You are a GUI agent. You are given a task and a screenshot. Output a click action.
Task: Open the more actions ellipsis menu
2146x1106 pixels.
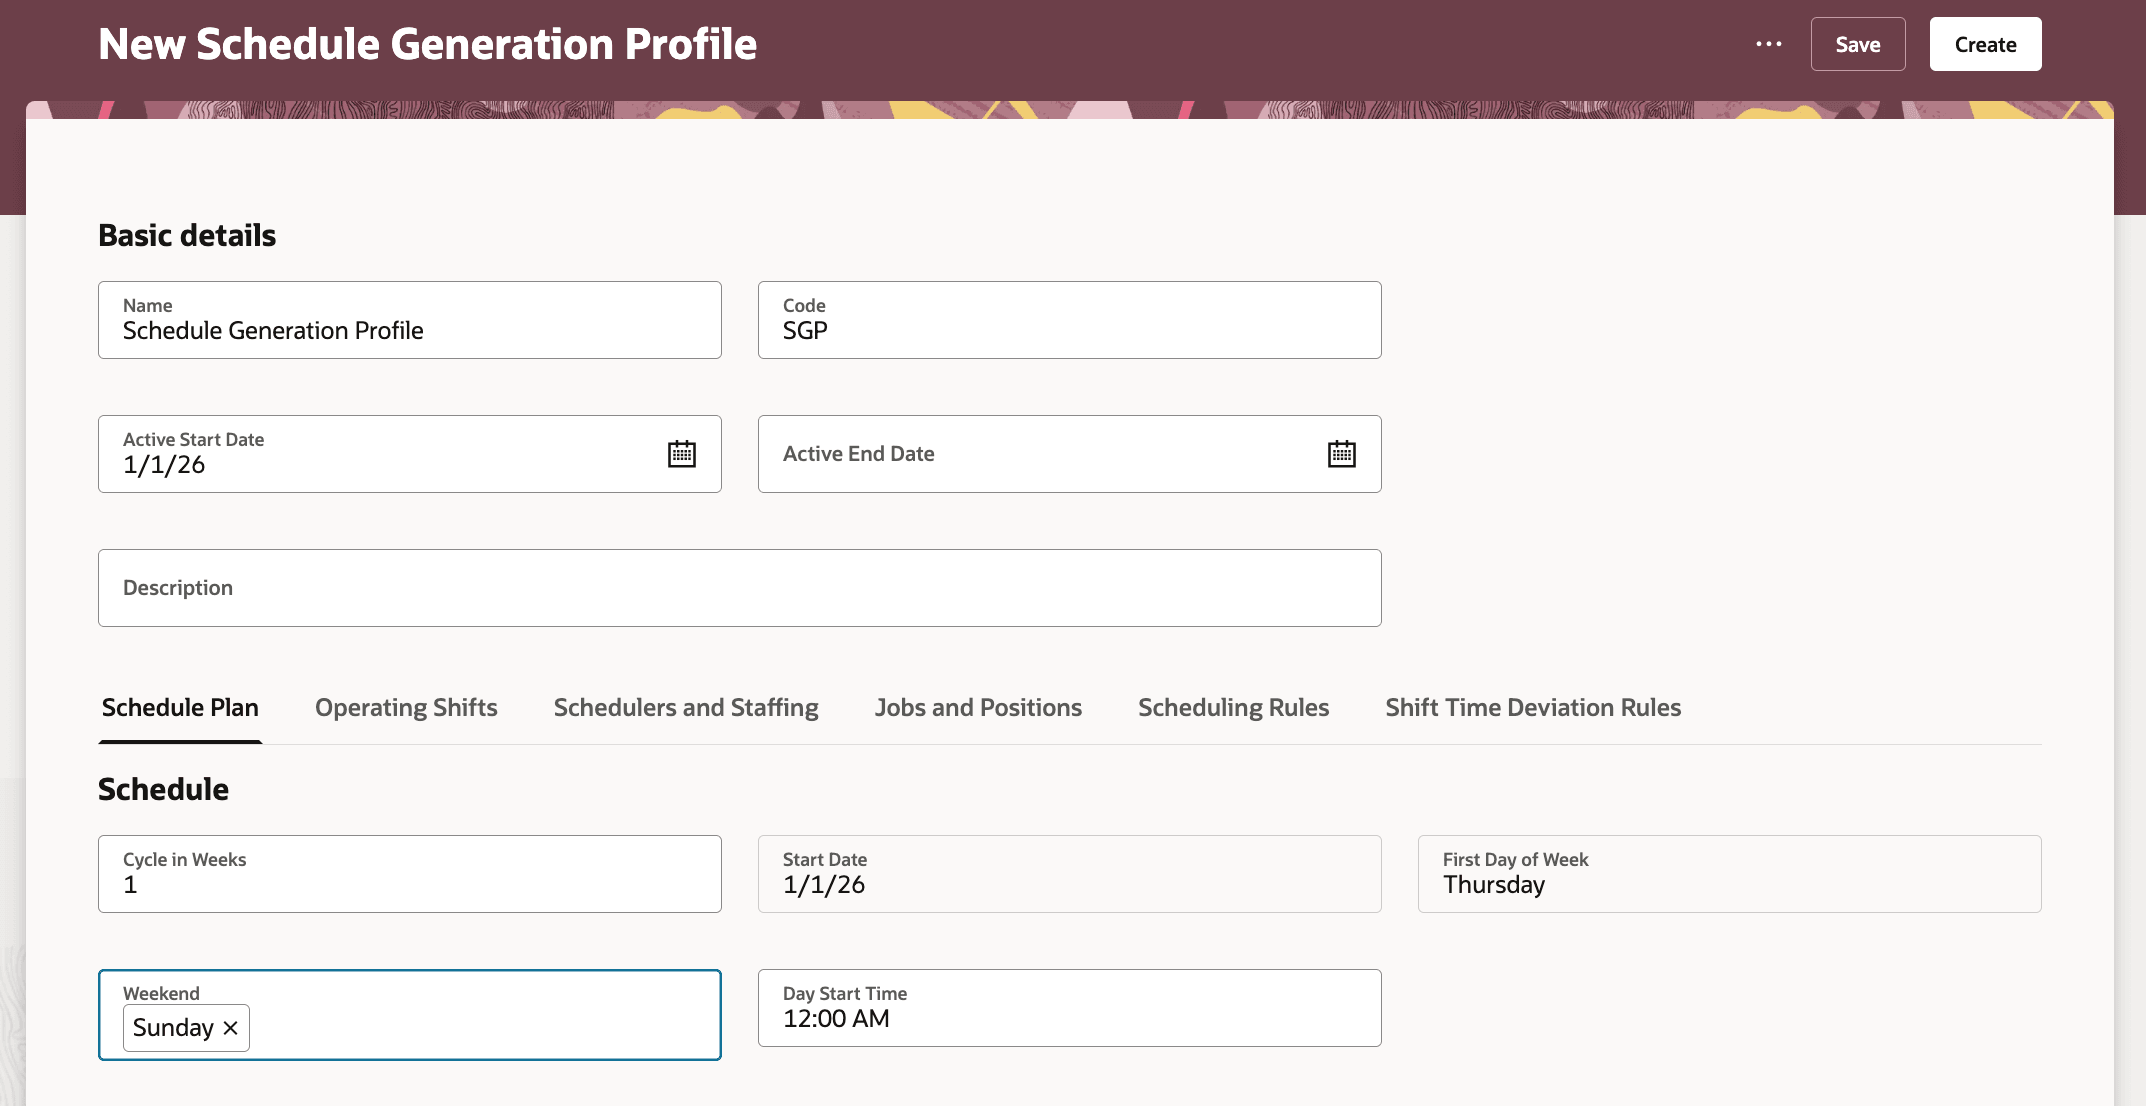(x=1768, y=44)
